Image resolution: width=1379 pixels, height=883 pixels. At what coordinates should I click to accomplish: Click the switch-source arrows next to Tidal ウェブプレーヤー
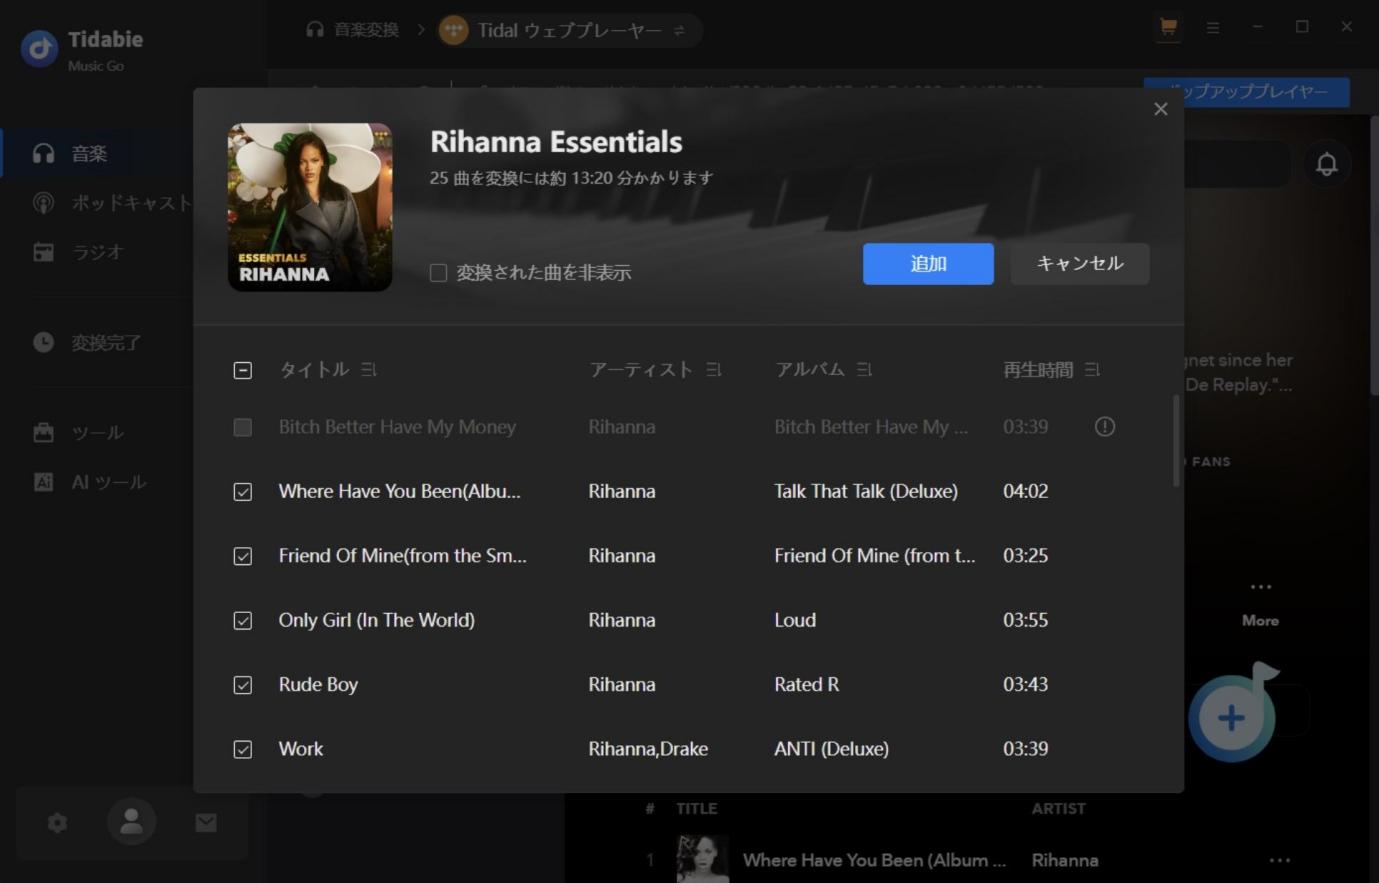(x=679, y=30)
